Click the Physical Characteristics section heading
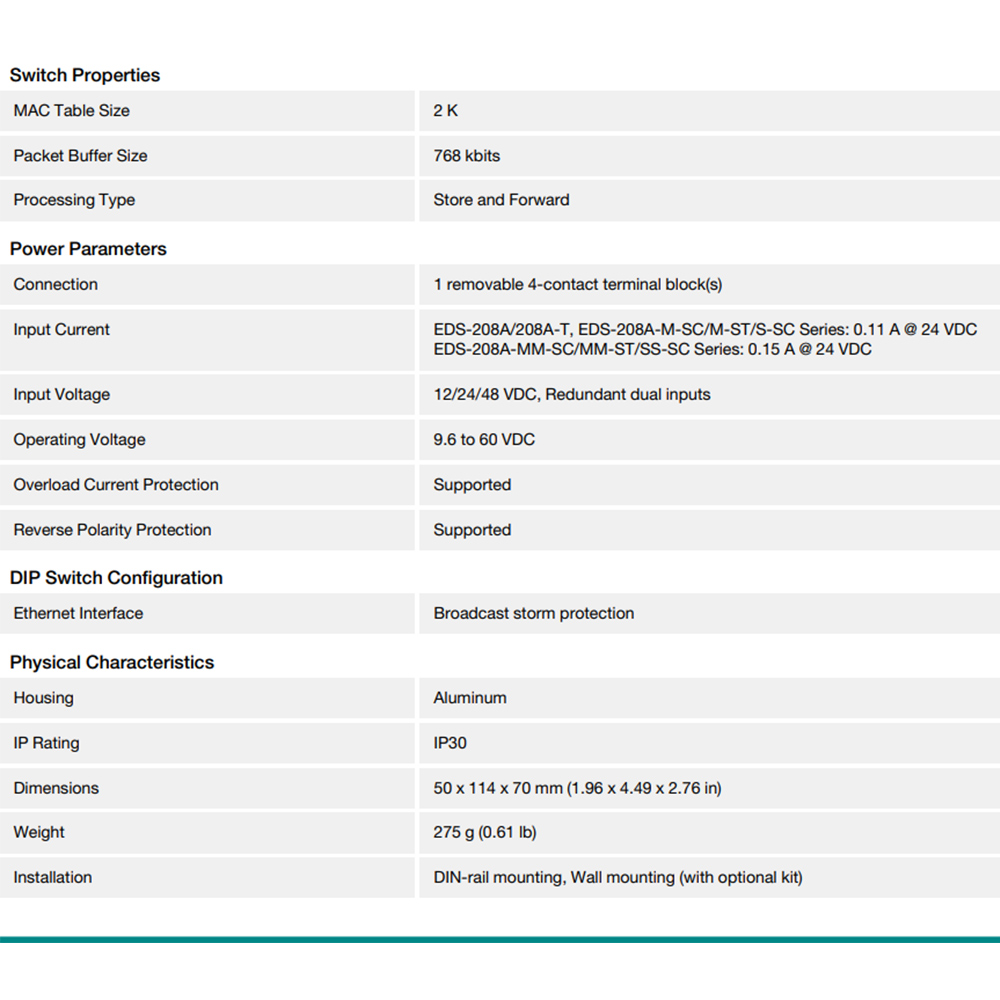Viewport: 1000px width, 1000px height. (112, 662)
